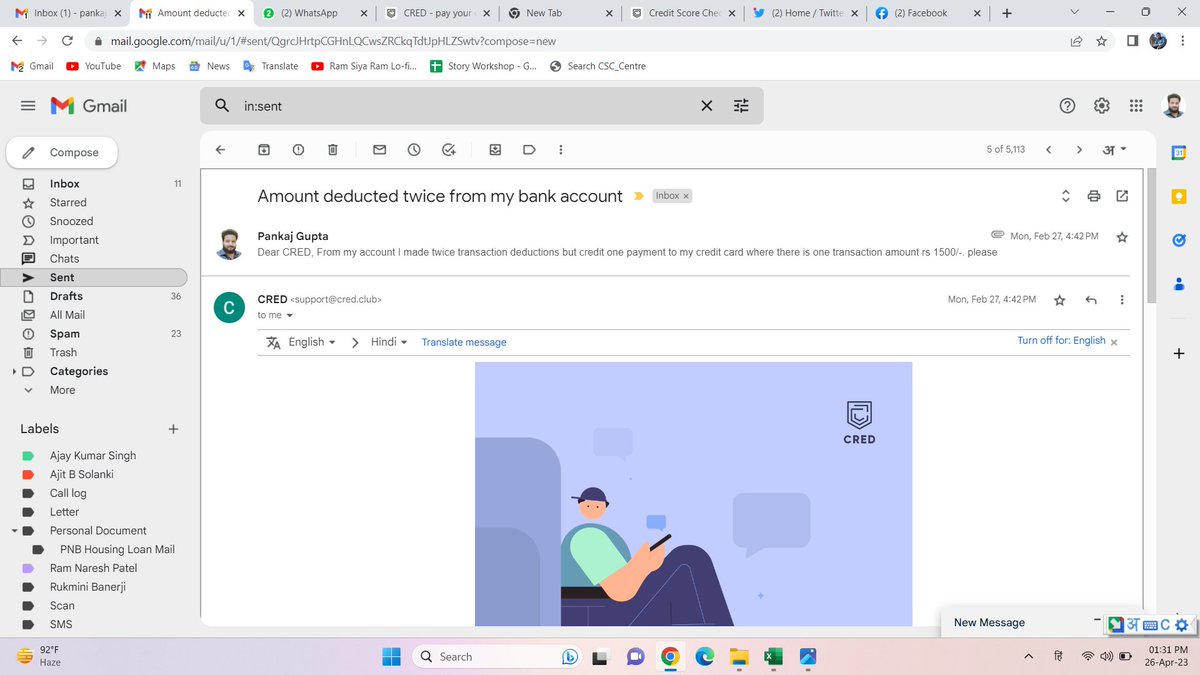The height and width of the screenshot is (675, 1200).
Task: Open the More options three-dot toolbar menu
Action: coord(560,150)
